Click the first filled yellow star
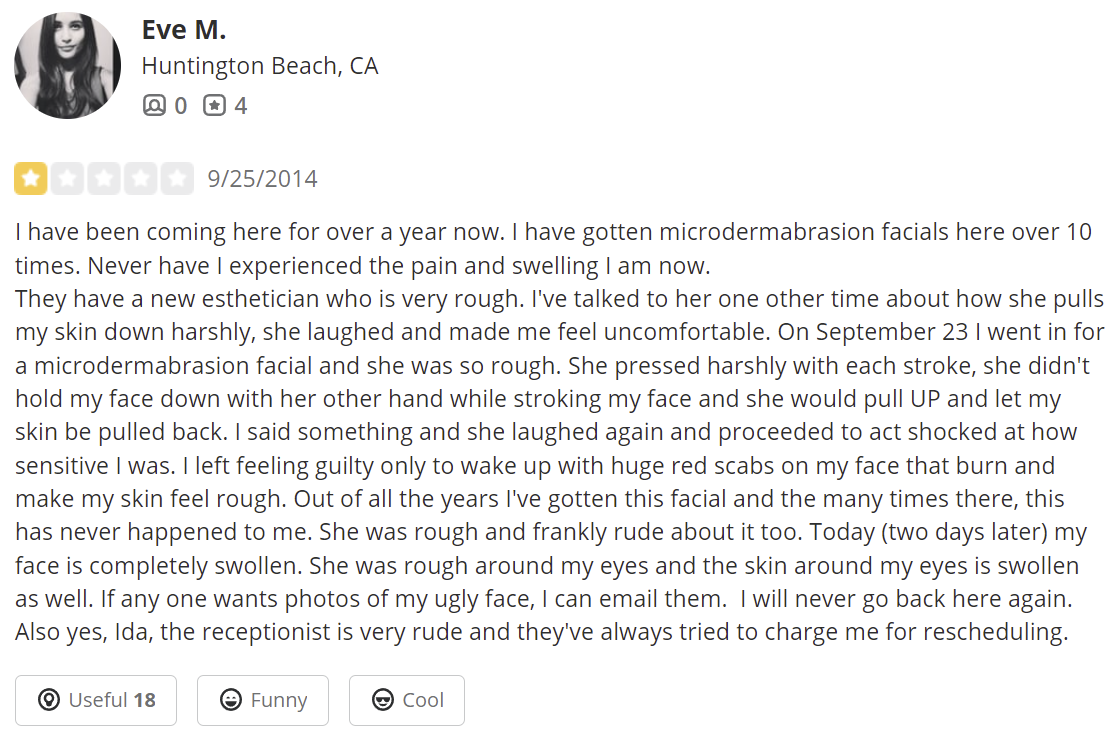 click(31, 178)
